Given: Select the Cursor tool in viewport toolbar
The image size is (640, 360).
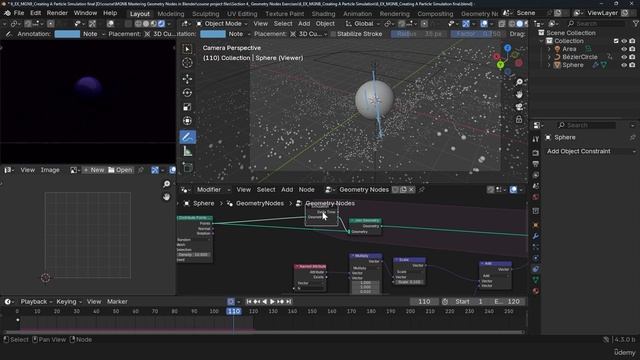Looking at the screenshot, I should [187, 63].
